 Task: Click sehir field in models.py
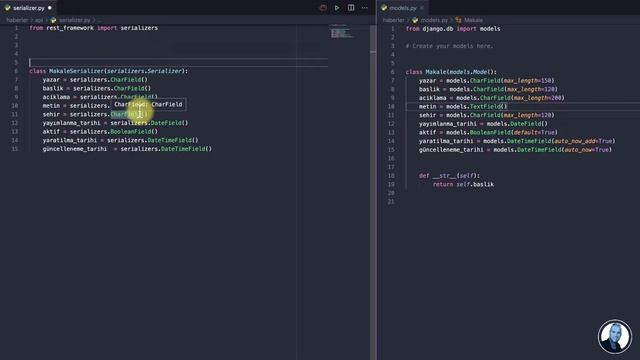(427, 115)
